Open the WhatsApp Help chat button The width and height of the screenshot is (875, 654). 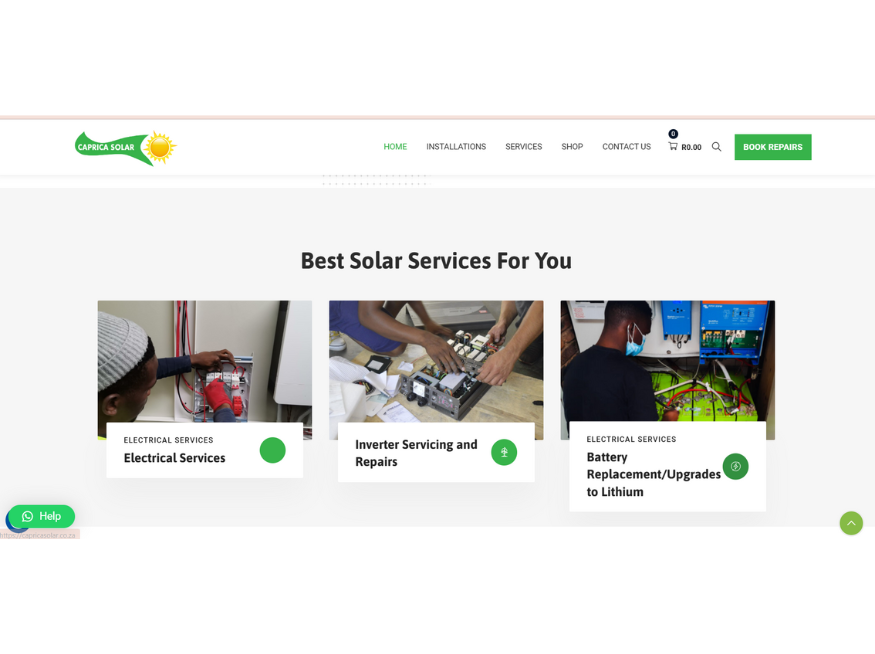click(x=42, y=516)
